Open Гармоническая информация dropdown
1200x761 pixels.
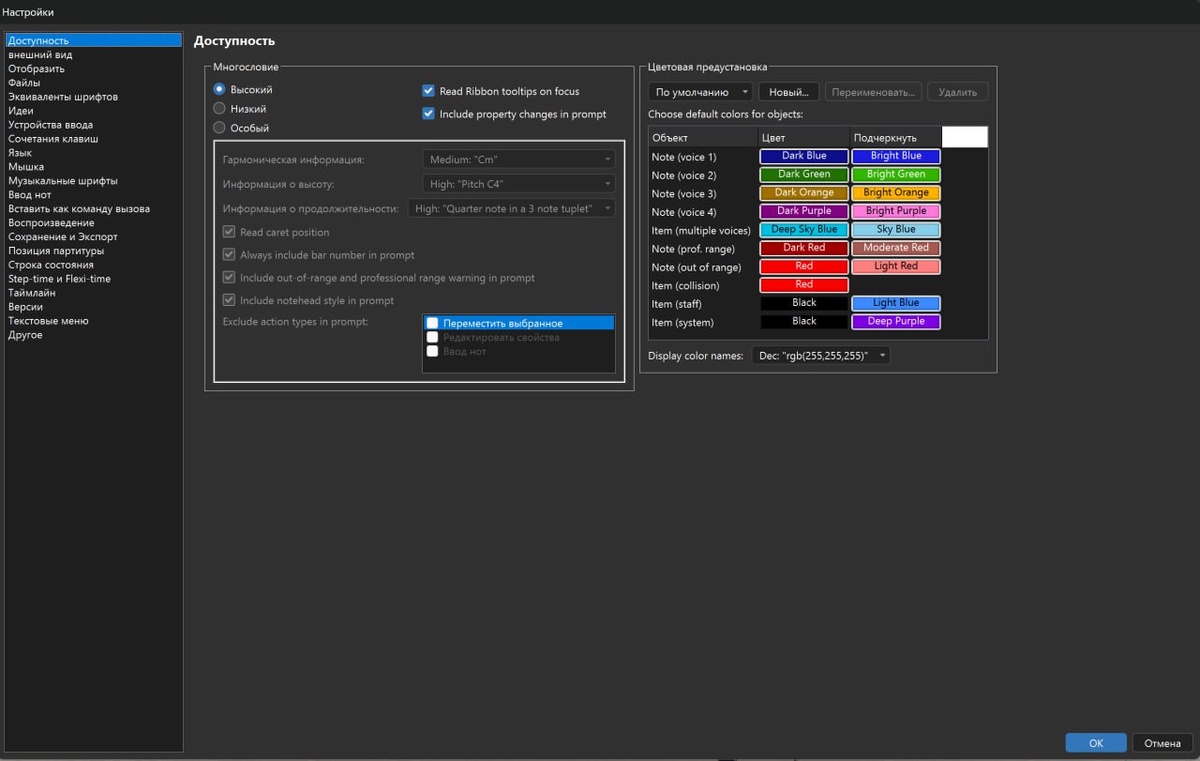tap(518, 159)
